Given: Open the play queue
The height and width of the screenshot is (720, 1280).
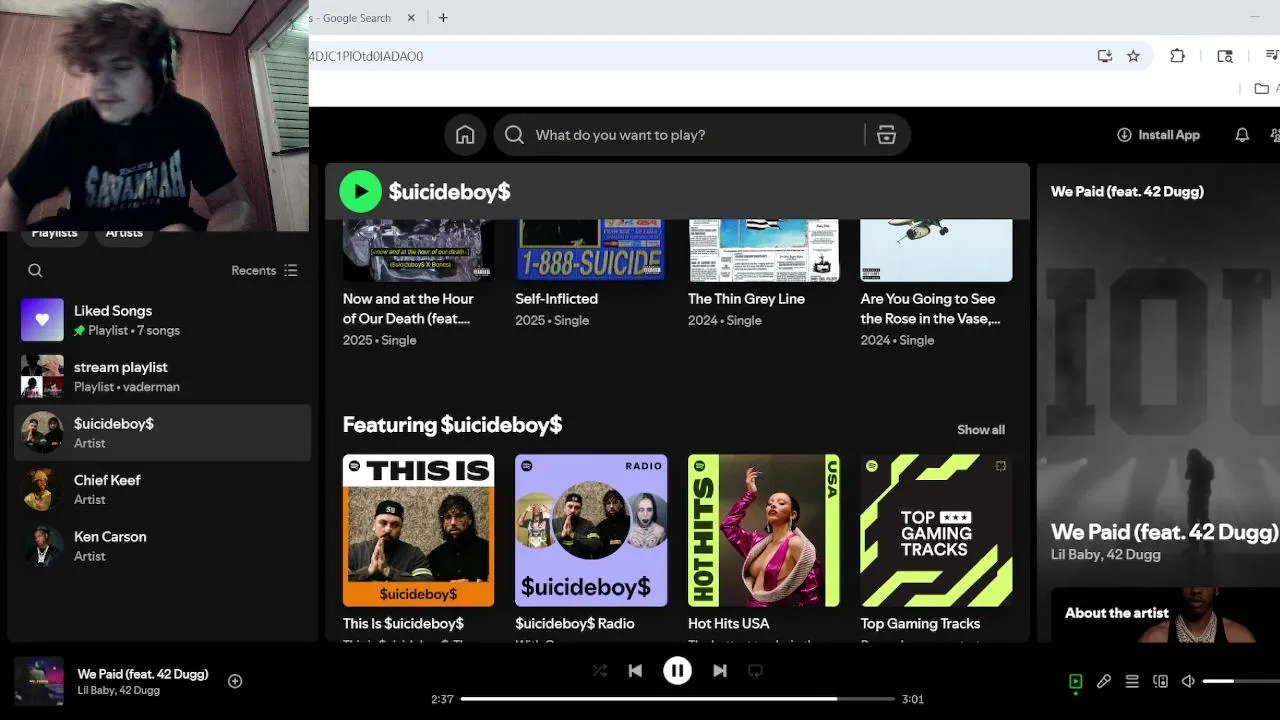Looking at the screenshot, I should [1132, 681].
